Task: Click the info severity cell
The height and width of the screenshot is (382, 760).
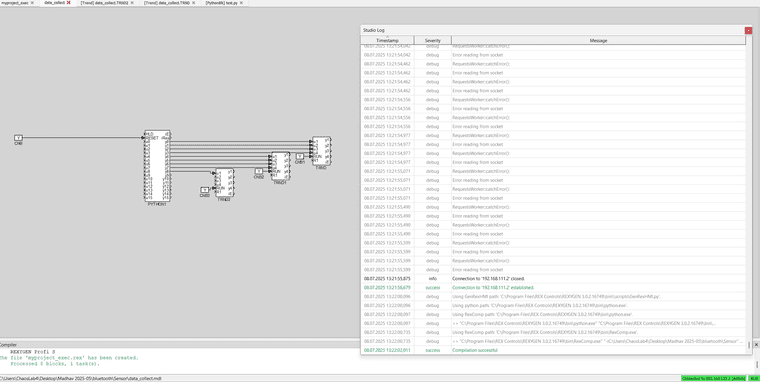Action: pyautogui.click(x=432, y=279)
